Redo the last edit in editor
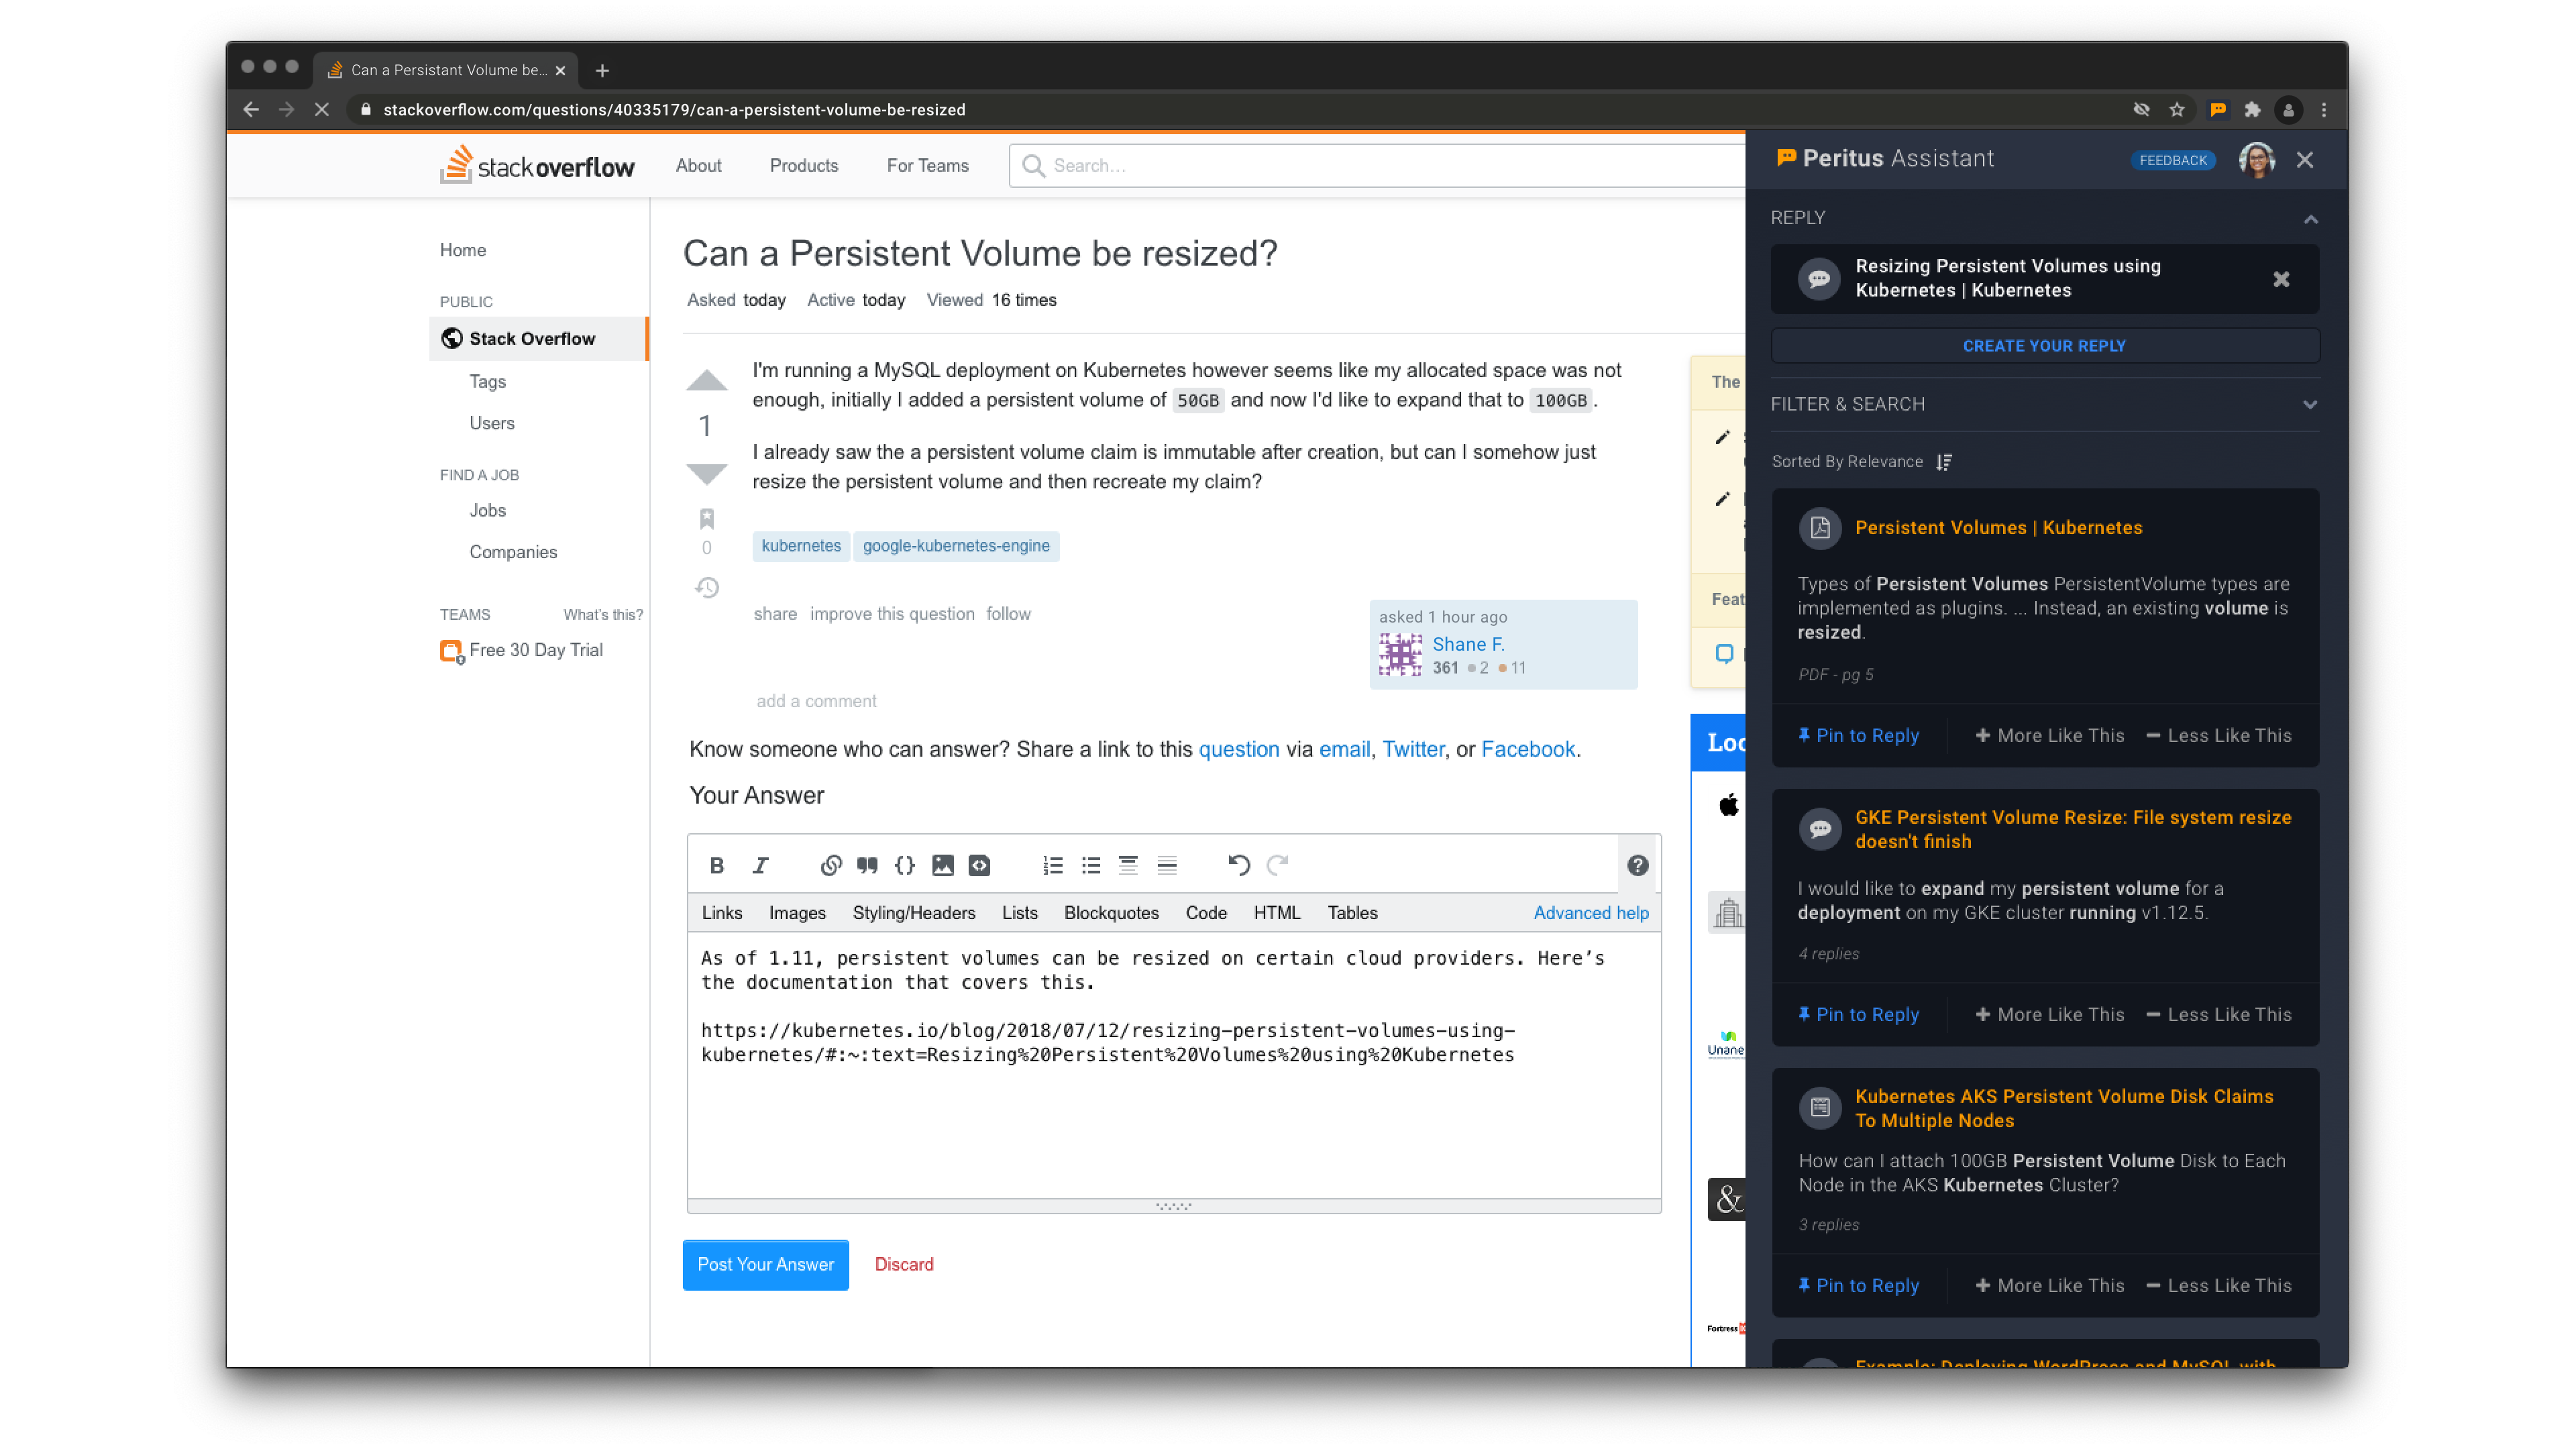This screenshot has height=1449, width=2576. (x=1277, y=865)
